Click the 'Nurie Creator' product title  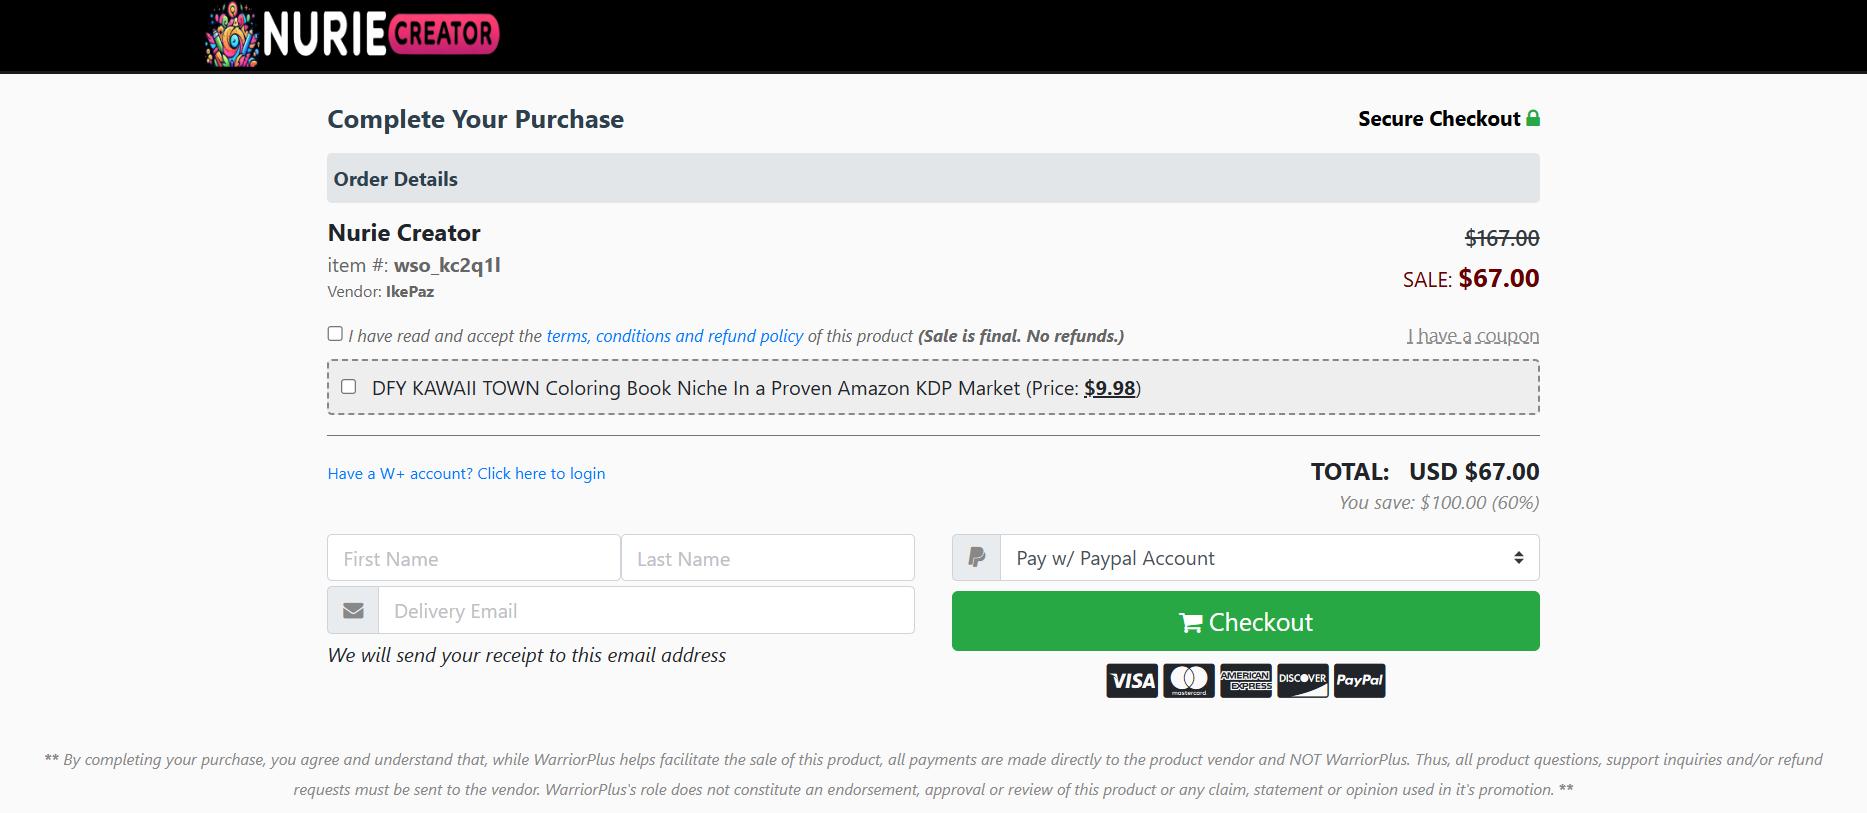(404, 233)
